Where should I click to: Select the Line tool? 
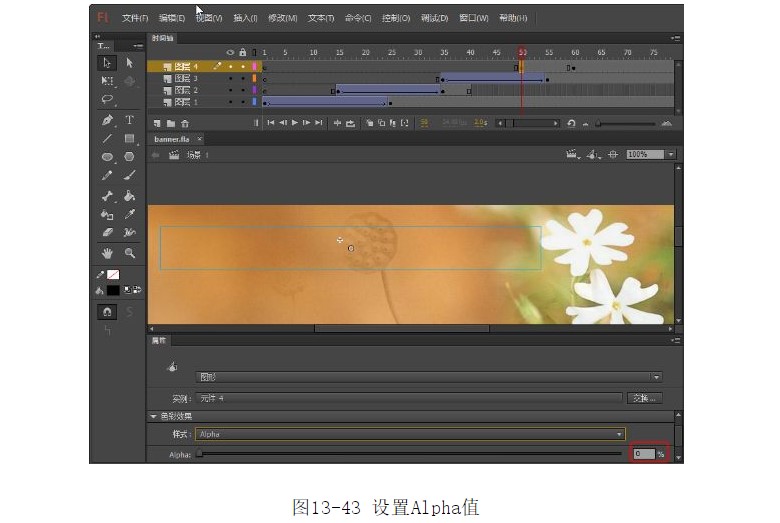[x=107, y=139]
